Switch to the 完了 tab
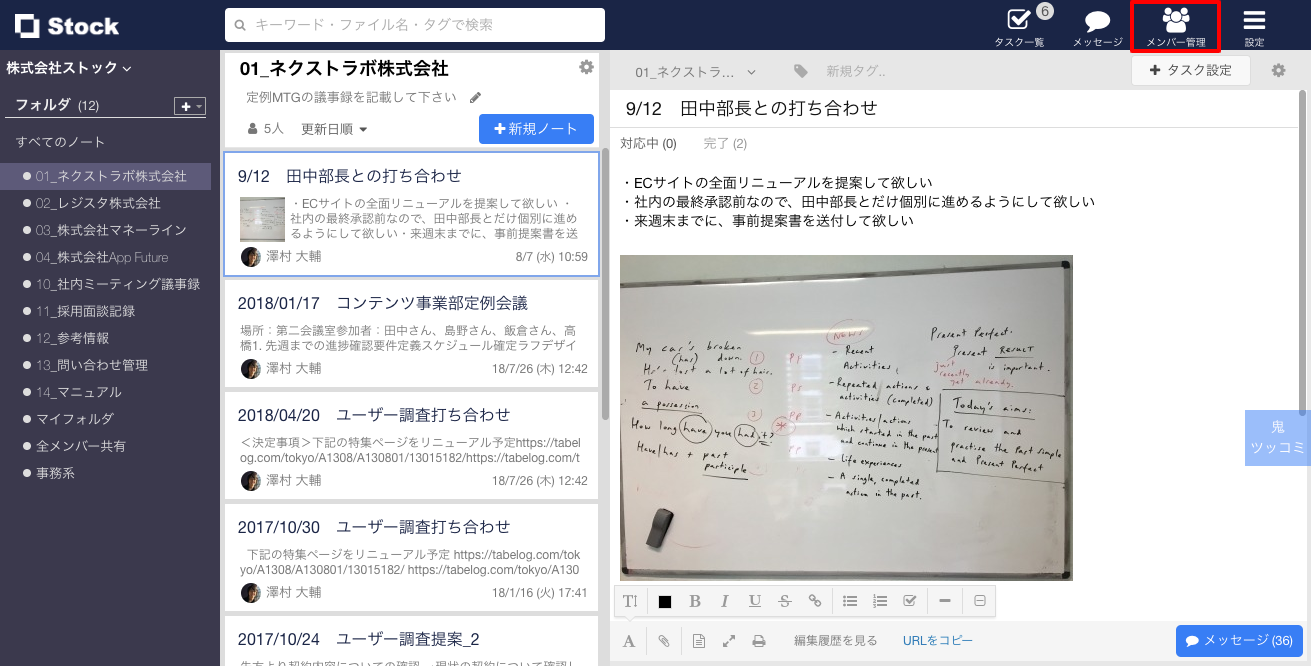Screen dimensions: 1311x666 tap(724, 143)
